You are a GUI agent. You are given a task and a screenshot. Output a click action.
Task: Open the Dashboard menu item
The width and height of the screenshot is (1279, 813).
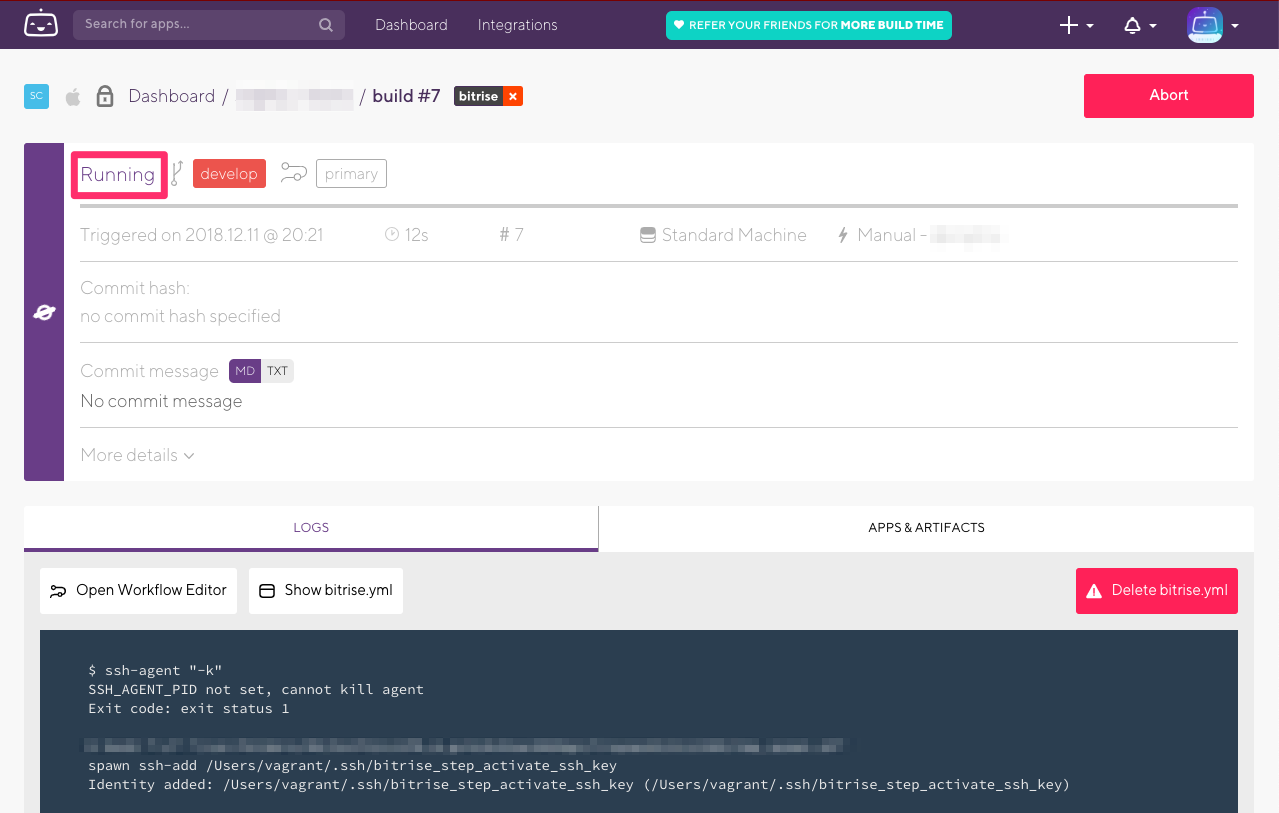coord(411,25)
